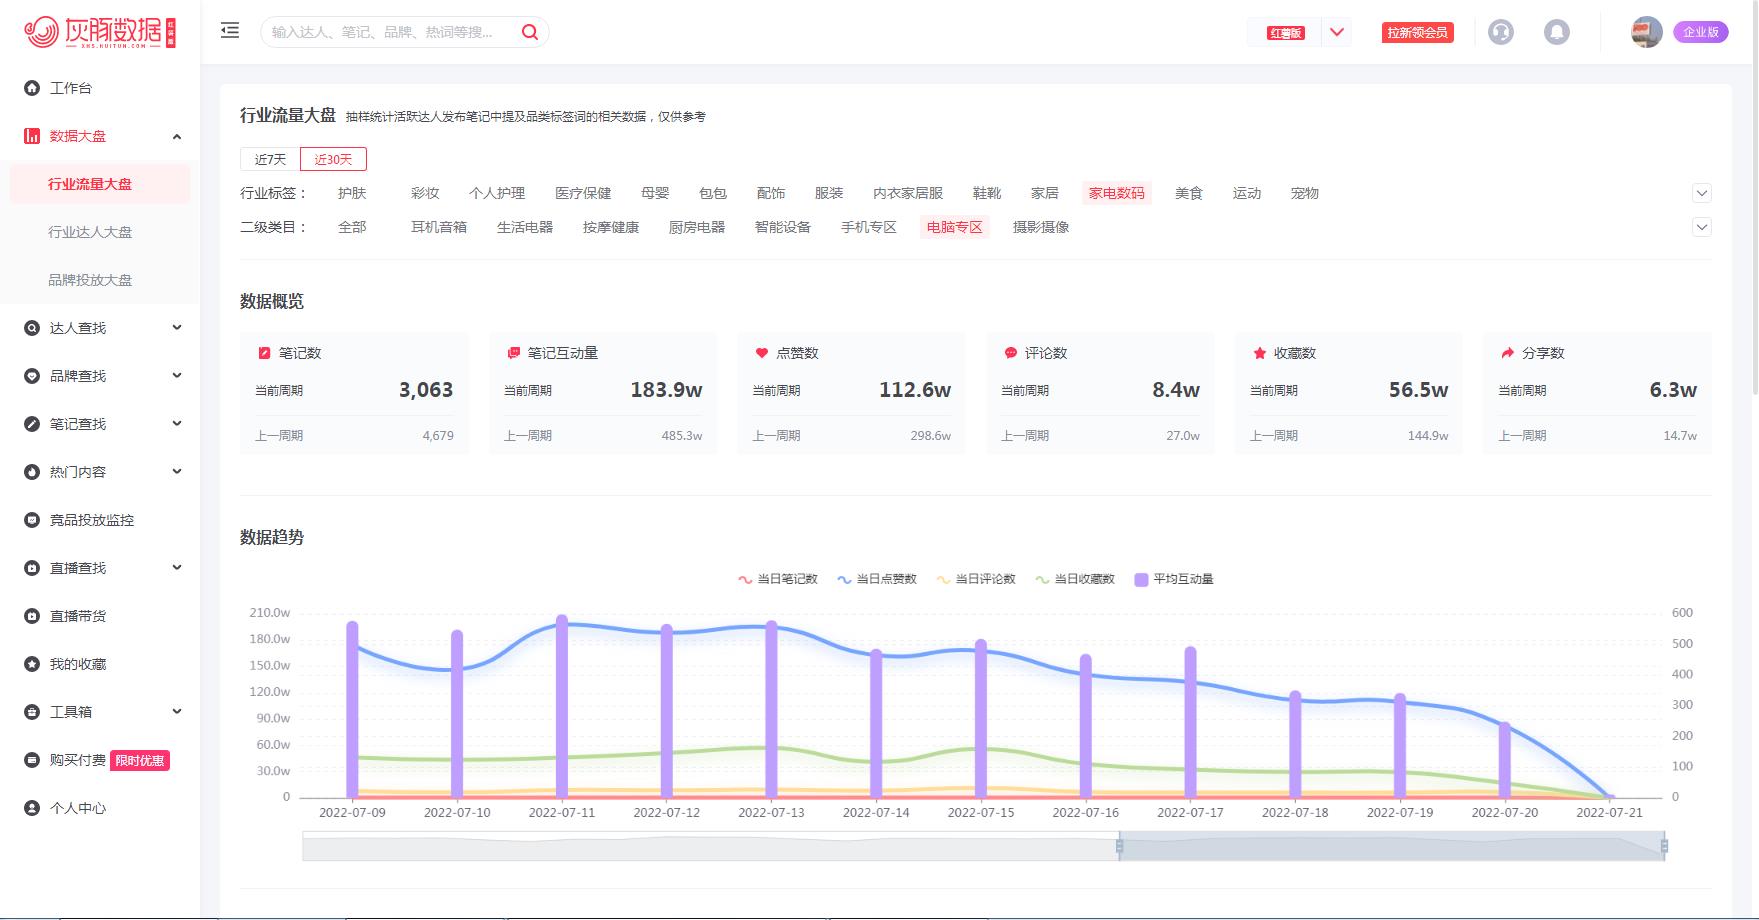Select the 彩妆 industry tag
The width and height of the screenshot is (1759, 920).
(x=425, y=193)
